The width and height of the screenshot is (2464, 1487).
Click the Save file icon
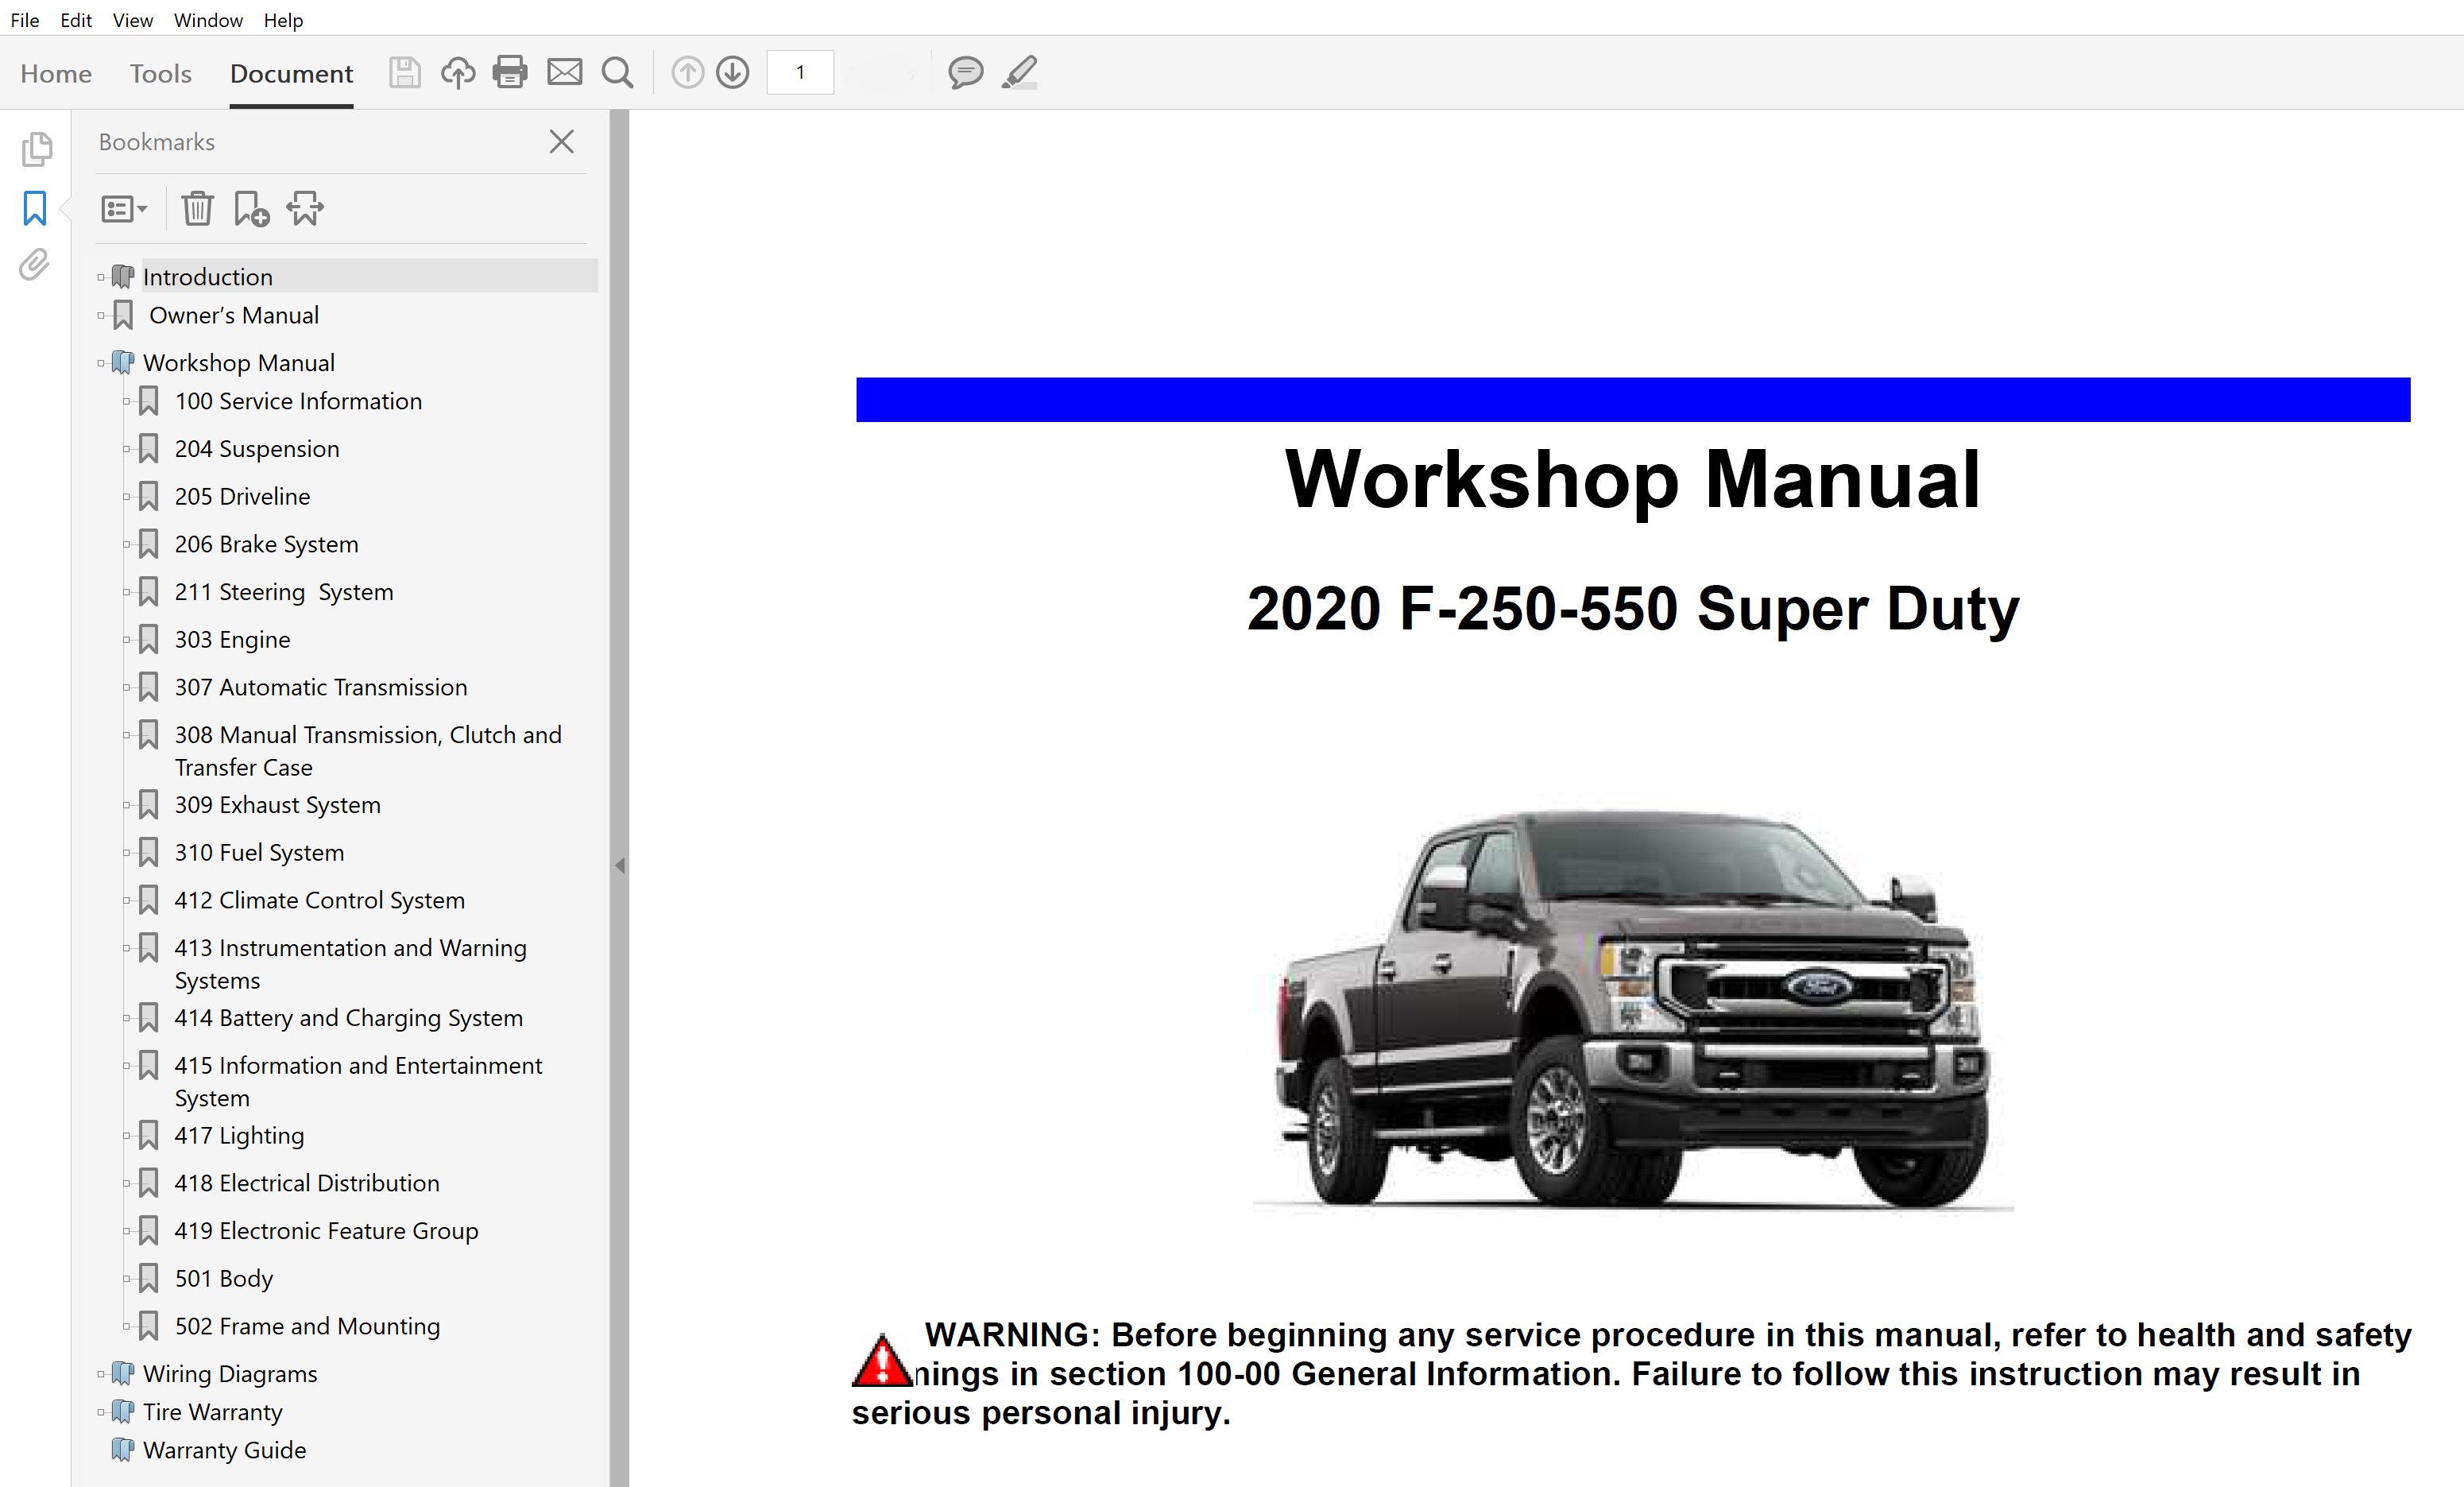click(x=404, y=72)
